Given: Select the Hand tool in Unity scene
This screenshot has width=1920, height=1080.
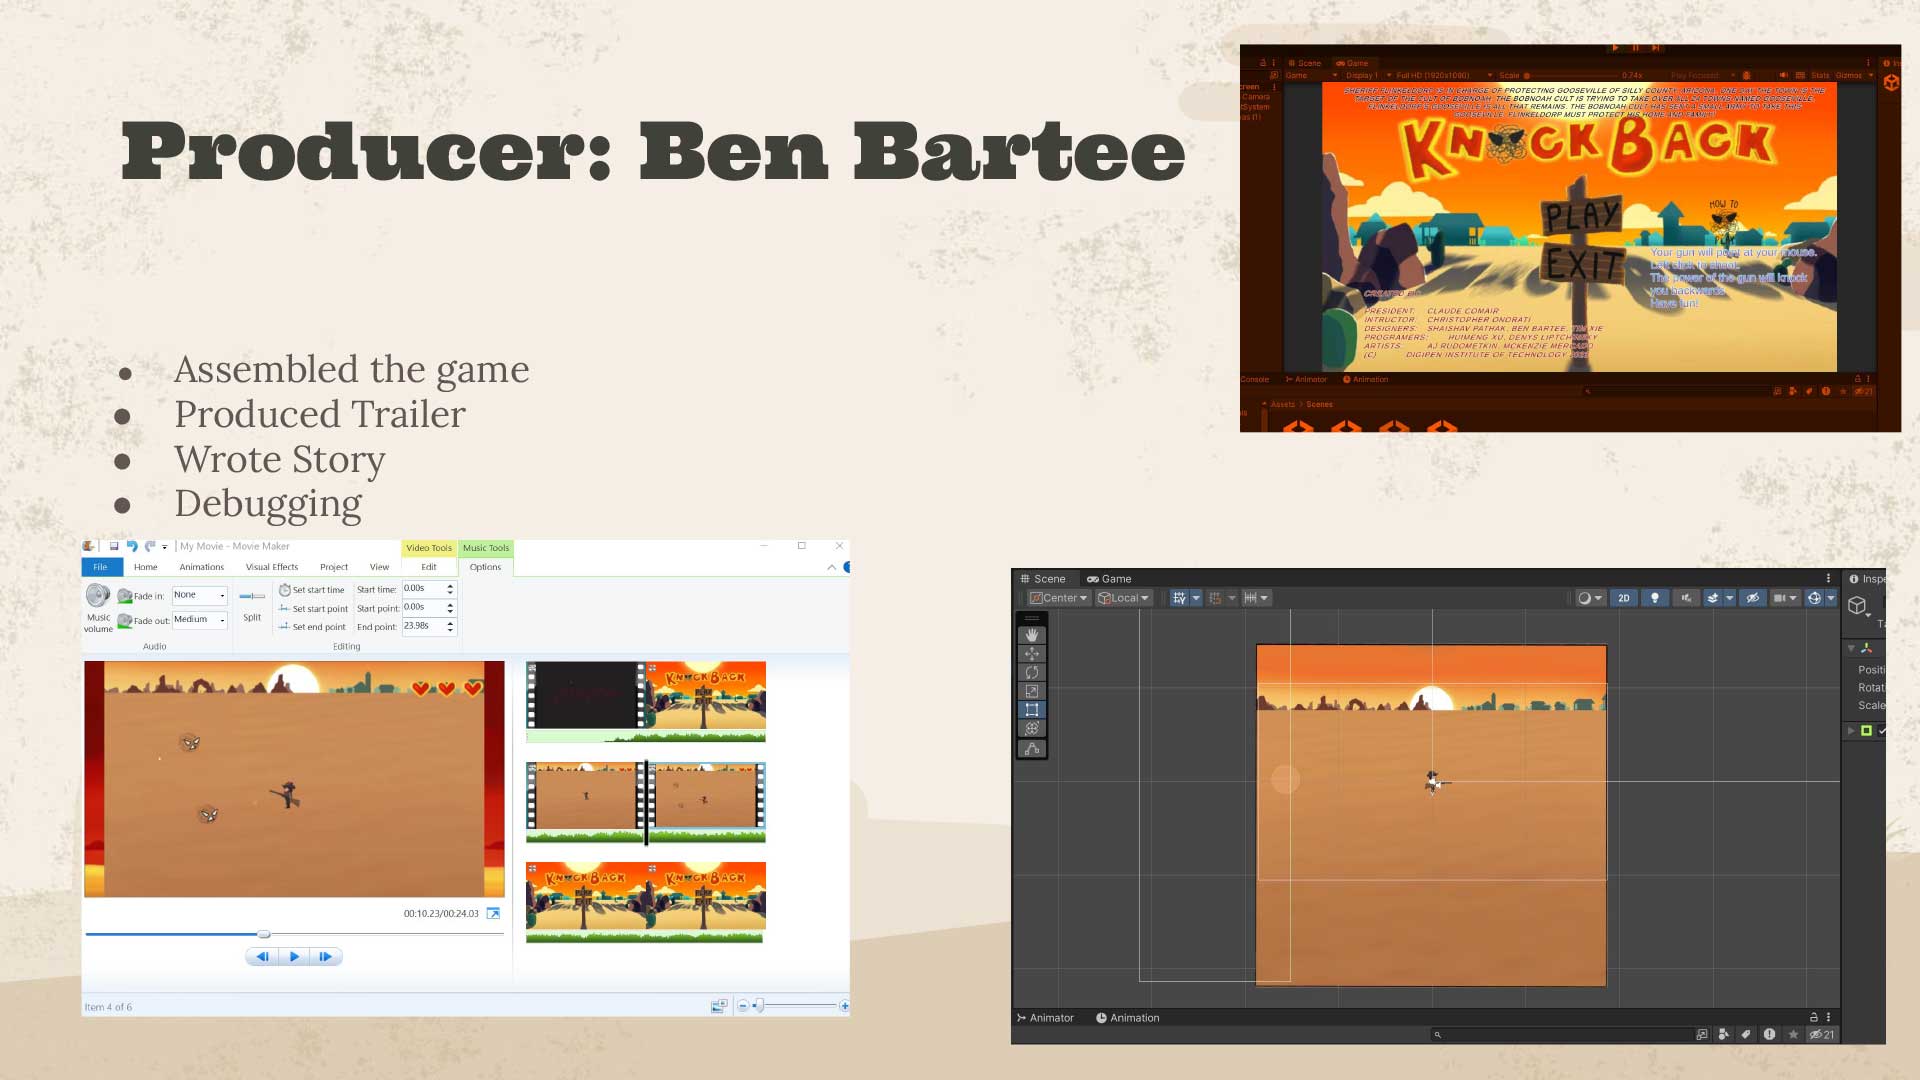Looking at the screenshot, I should click(1032, 635).
